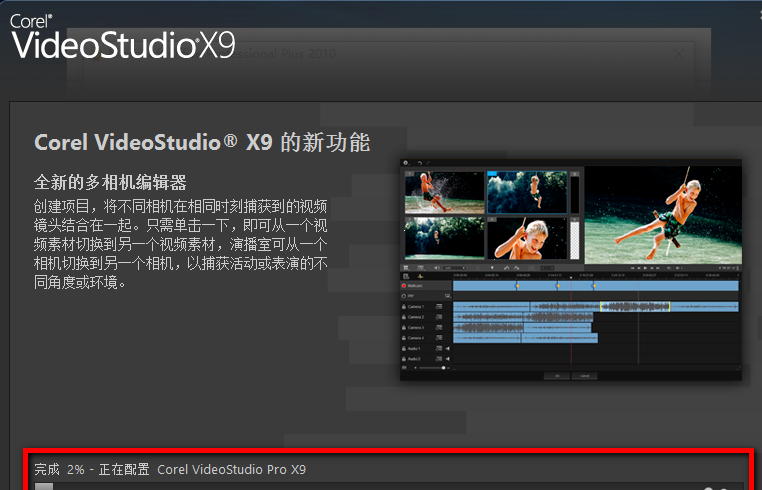Click the installation progress bar at bottom

click(390, 486)
